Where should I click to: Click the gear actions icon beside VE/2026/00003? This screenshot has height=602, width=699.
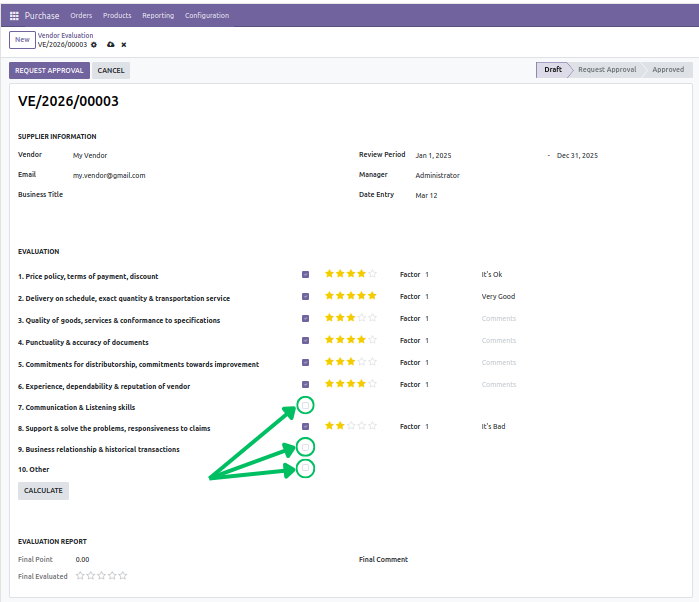(x=94, y=45)
